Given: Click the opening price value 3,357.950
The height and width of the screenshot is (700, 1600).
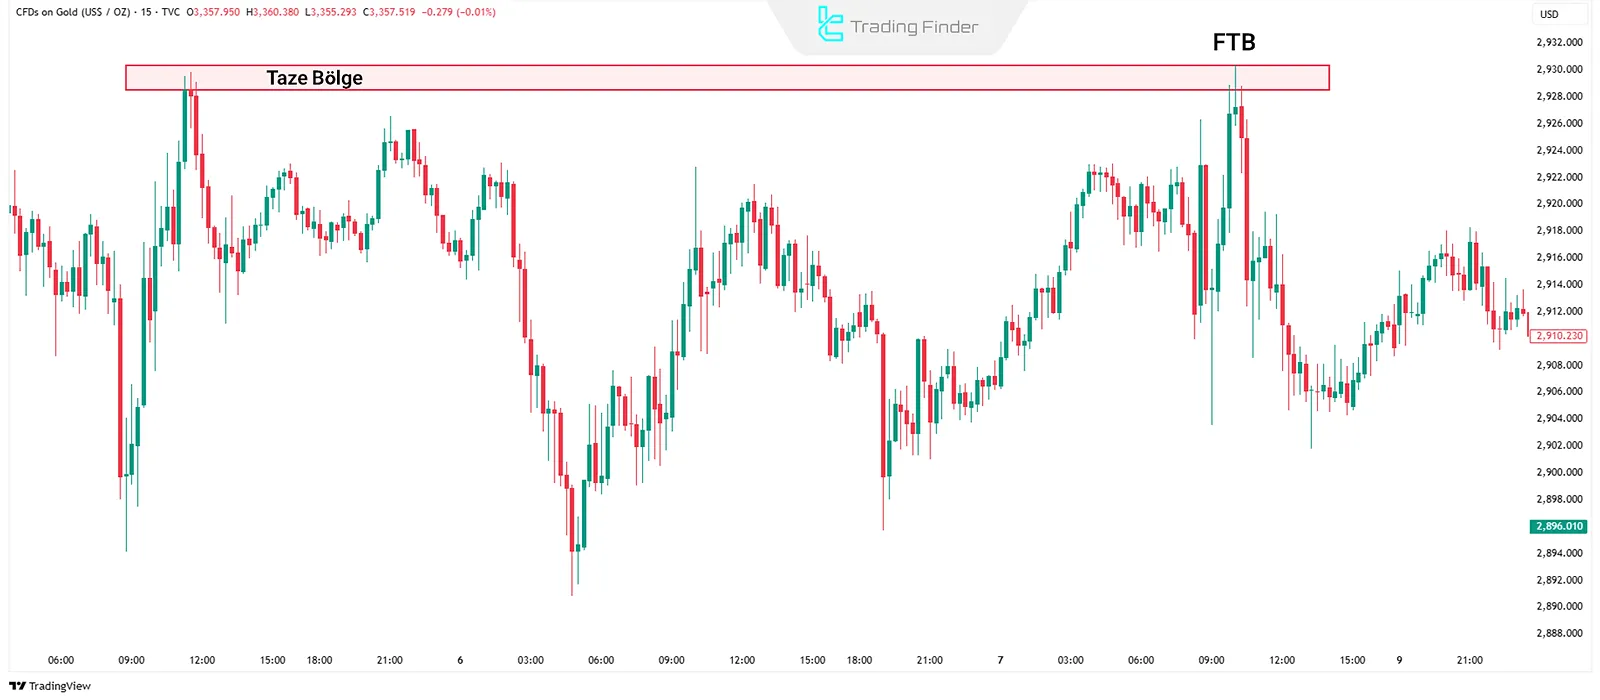Looking at the screenshot, I should (x=216, y=12).
